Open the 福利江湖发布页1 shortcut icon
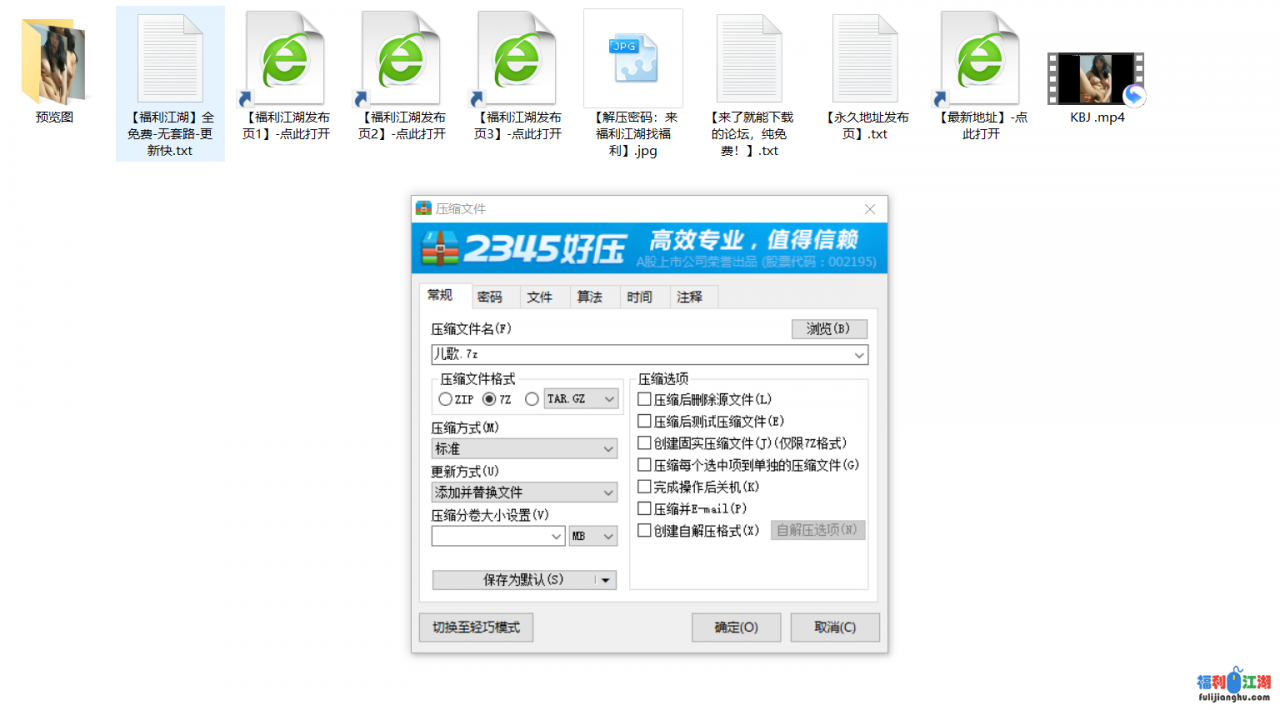This screenshot has width=1280, height=710. click(x=285, y=60)
